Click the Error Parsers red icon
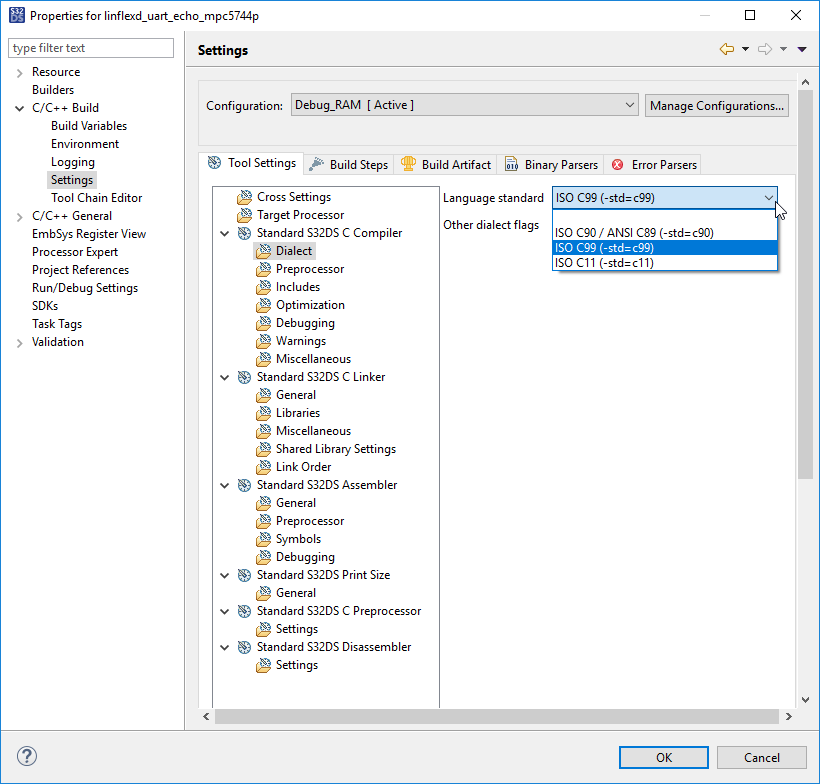The image size is (820, 784). click(618, 165)
